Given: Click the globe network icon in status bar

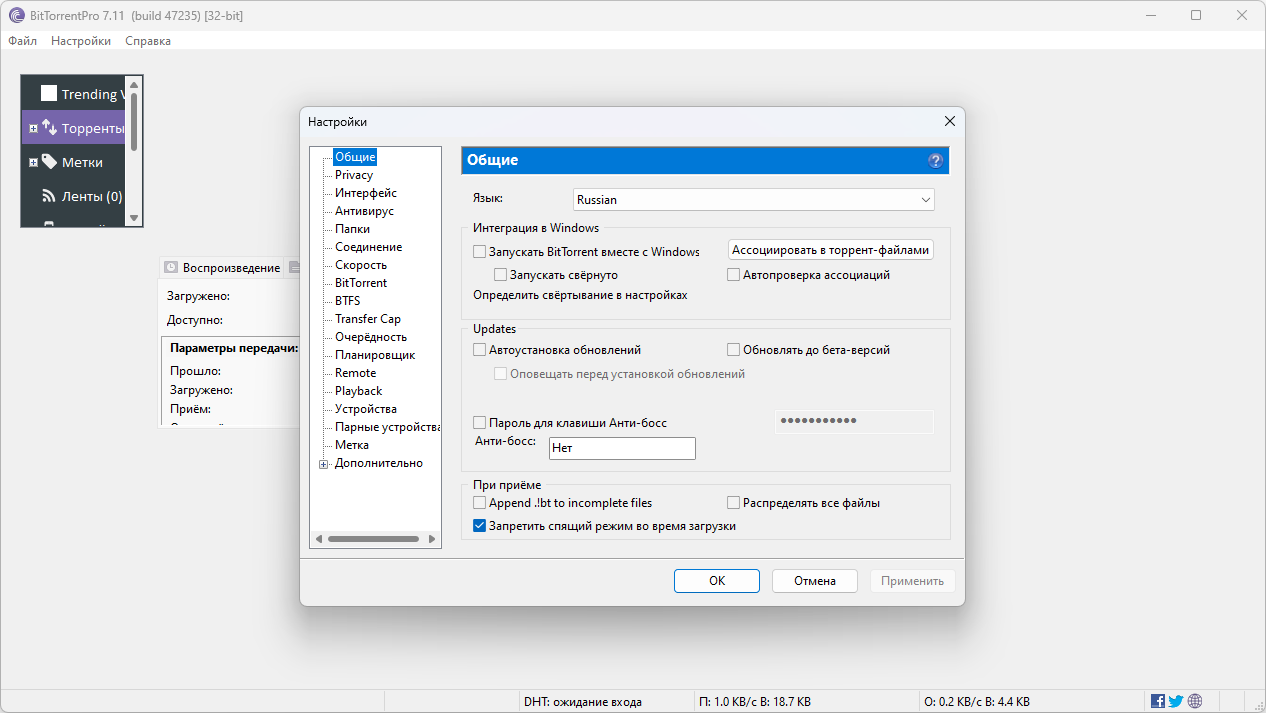Looking at the screenshot, I should click(1195, 702).
